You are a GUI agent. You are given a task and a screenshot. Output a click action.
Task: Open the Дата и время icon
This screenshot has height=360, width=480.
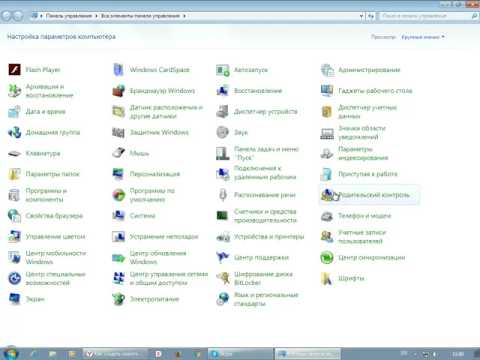[14, 112]
